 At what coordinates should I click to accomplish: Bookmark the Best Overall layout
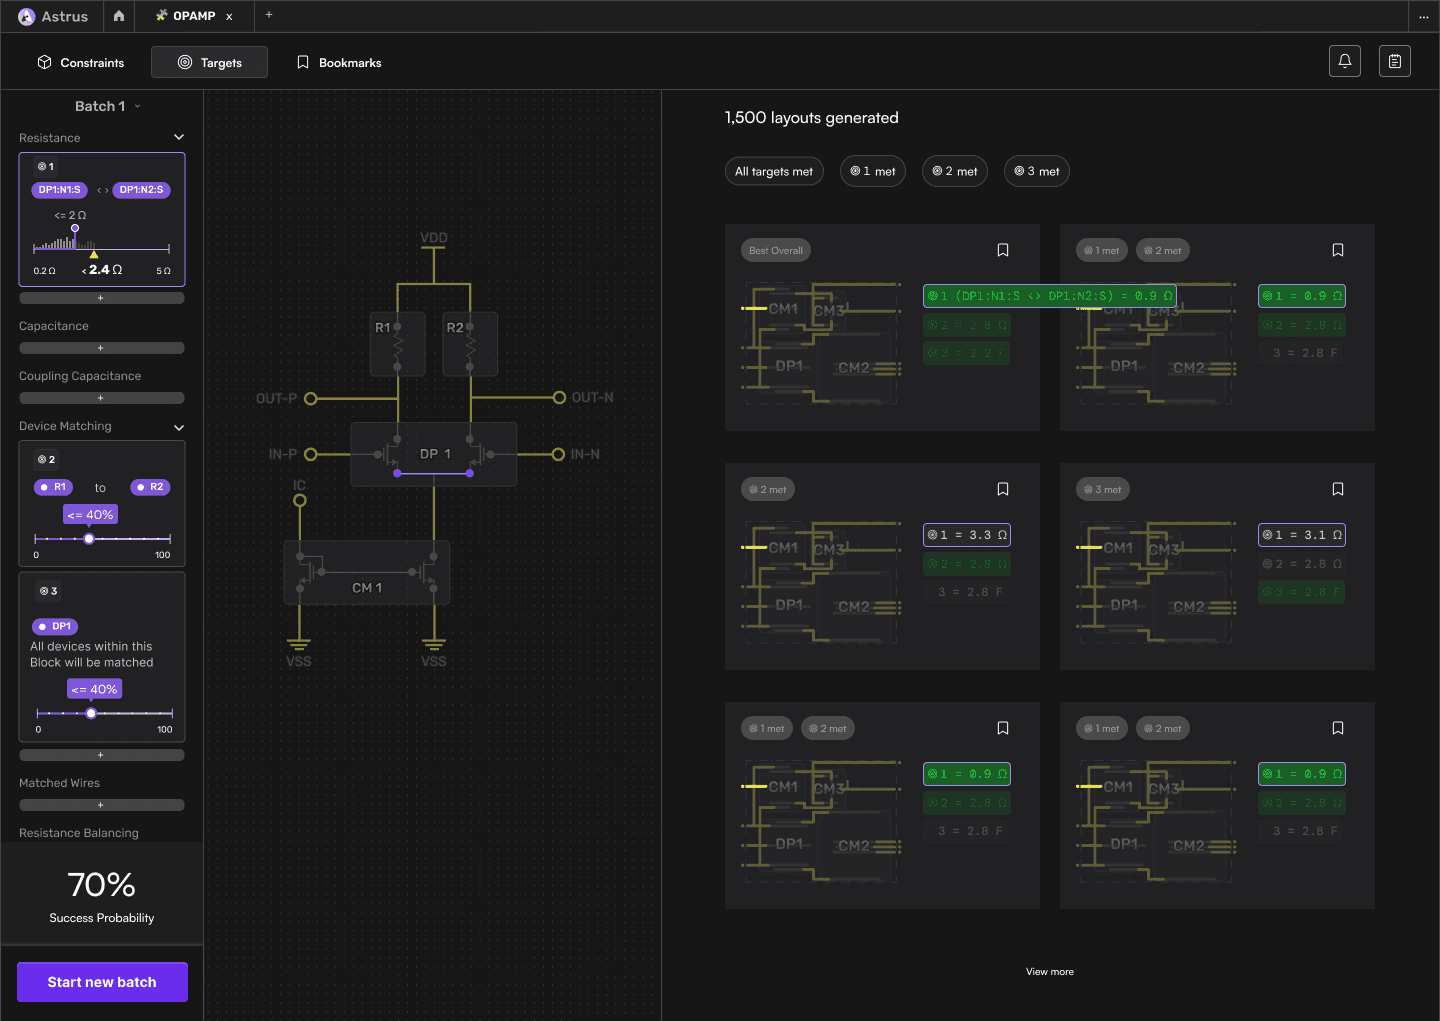point(1003,250)
